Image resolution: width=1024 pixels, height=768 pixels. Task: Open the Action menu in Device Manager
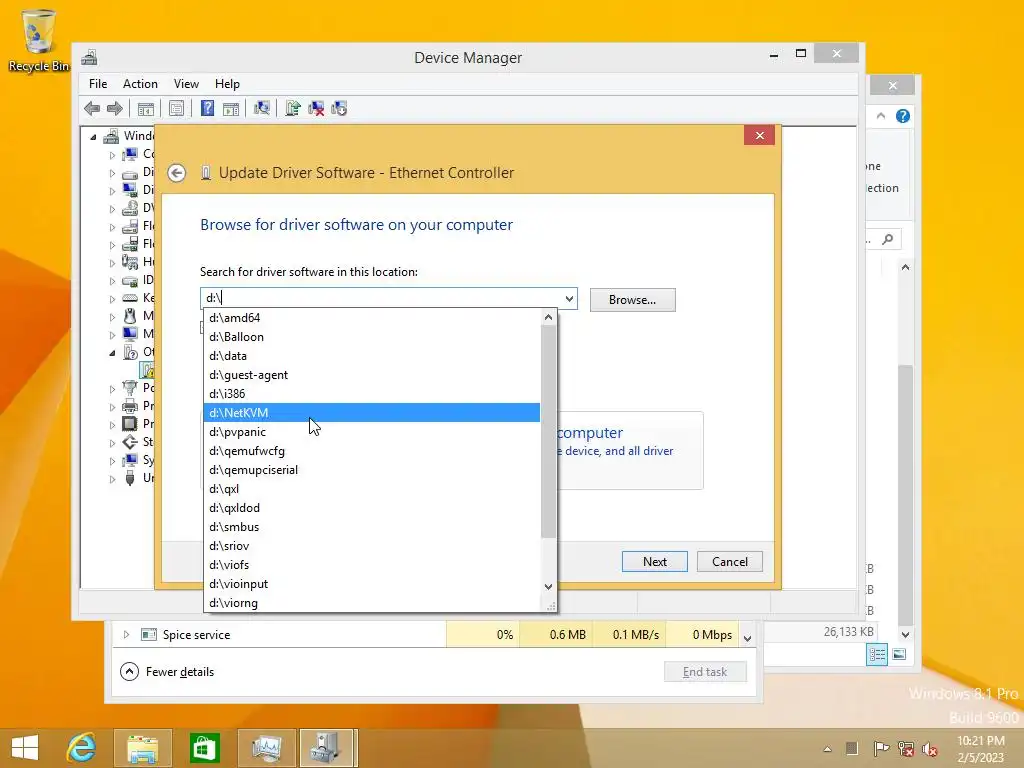pyautogui.click(x=140, y=84)
